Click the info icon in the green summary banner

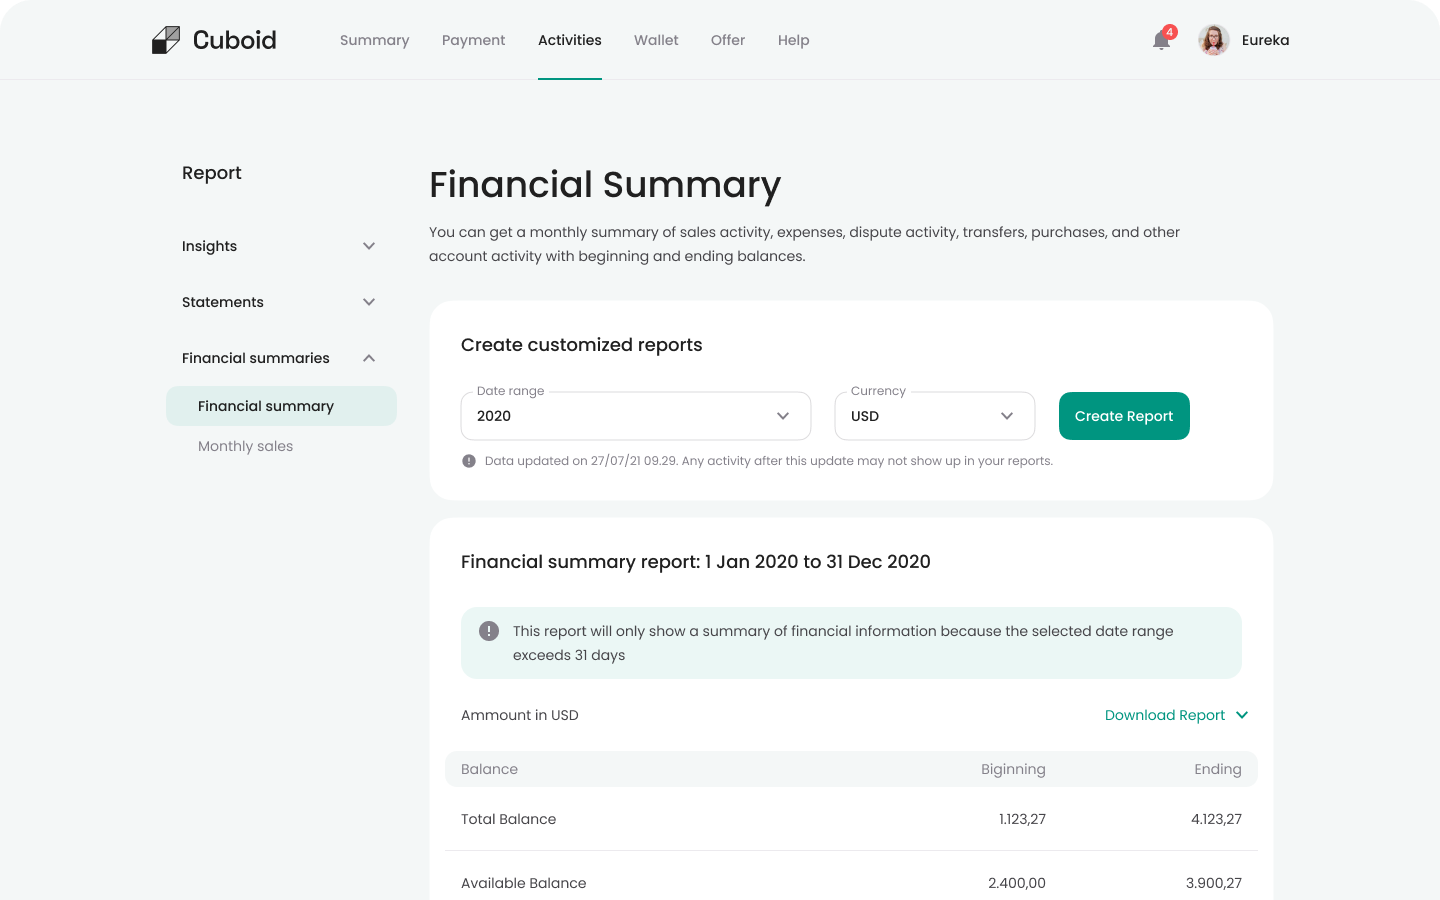coord(489,630)
